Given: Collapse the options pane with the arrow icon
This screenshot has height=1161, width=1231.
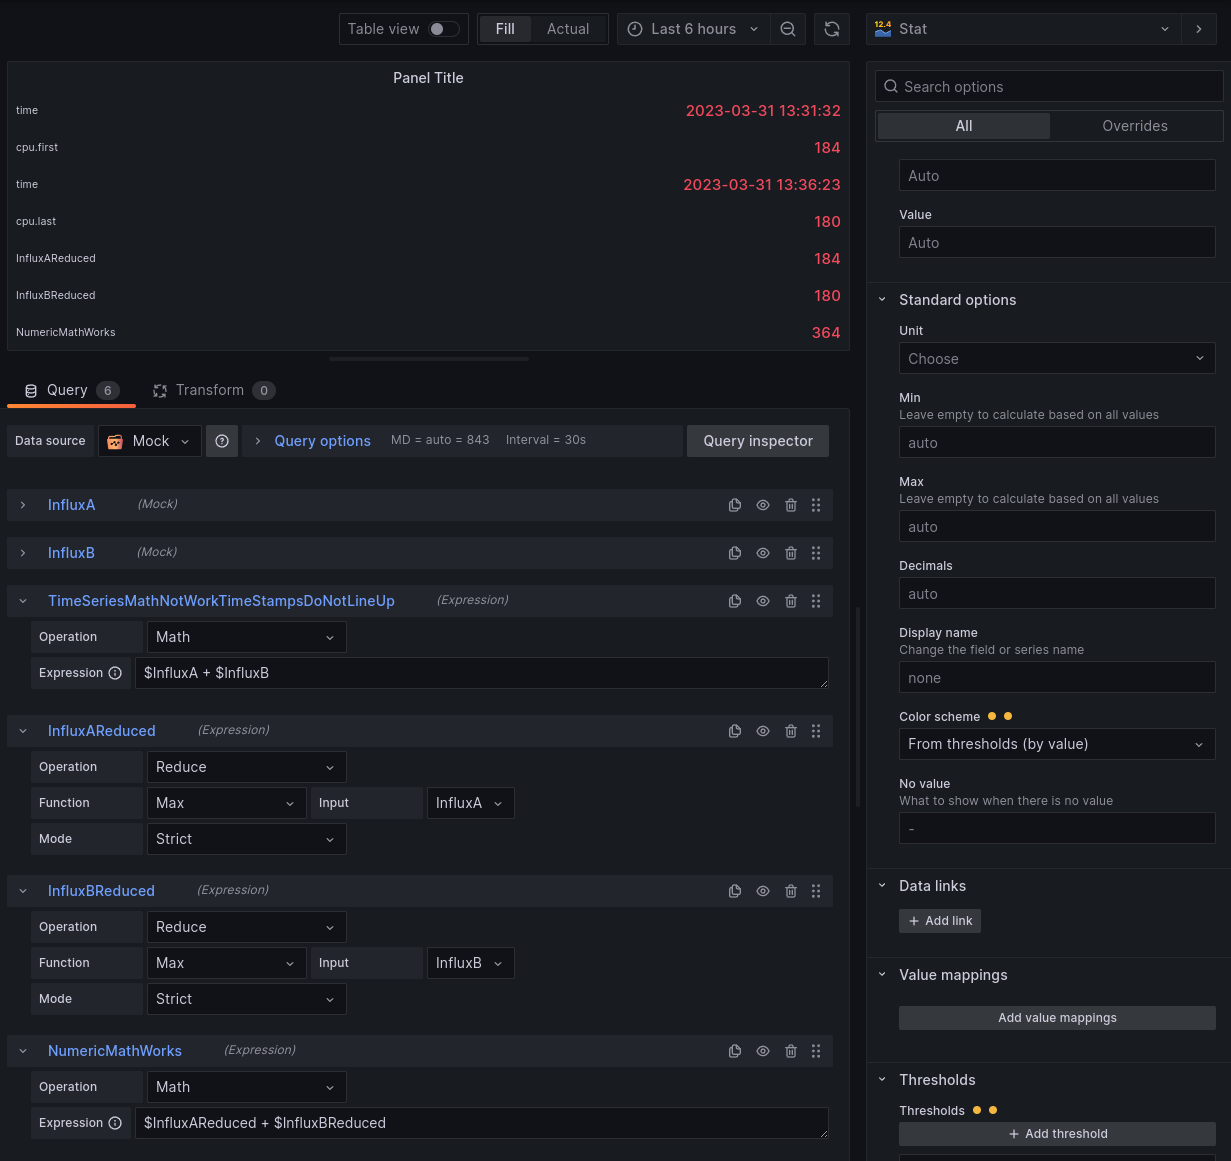Looking at the screenshot, I should tap(1198, 29).
